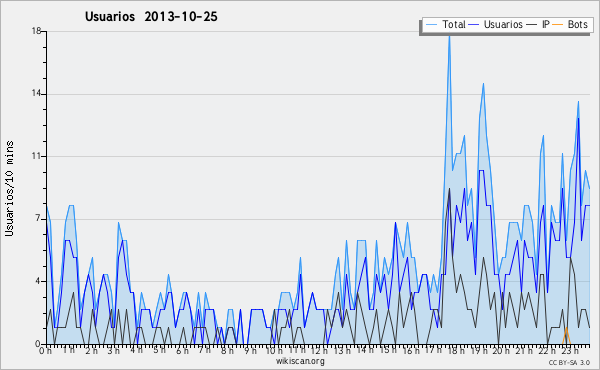This screenshot has width=600, height=370.
Task: Click the chart title 'Usuarios 2013-10-25'
Action: 151,17
